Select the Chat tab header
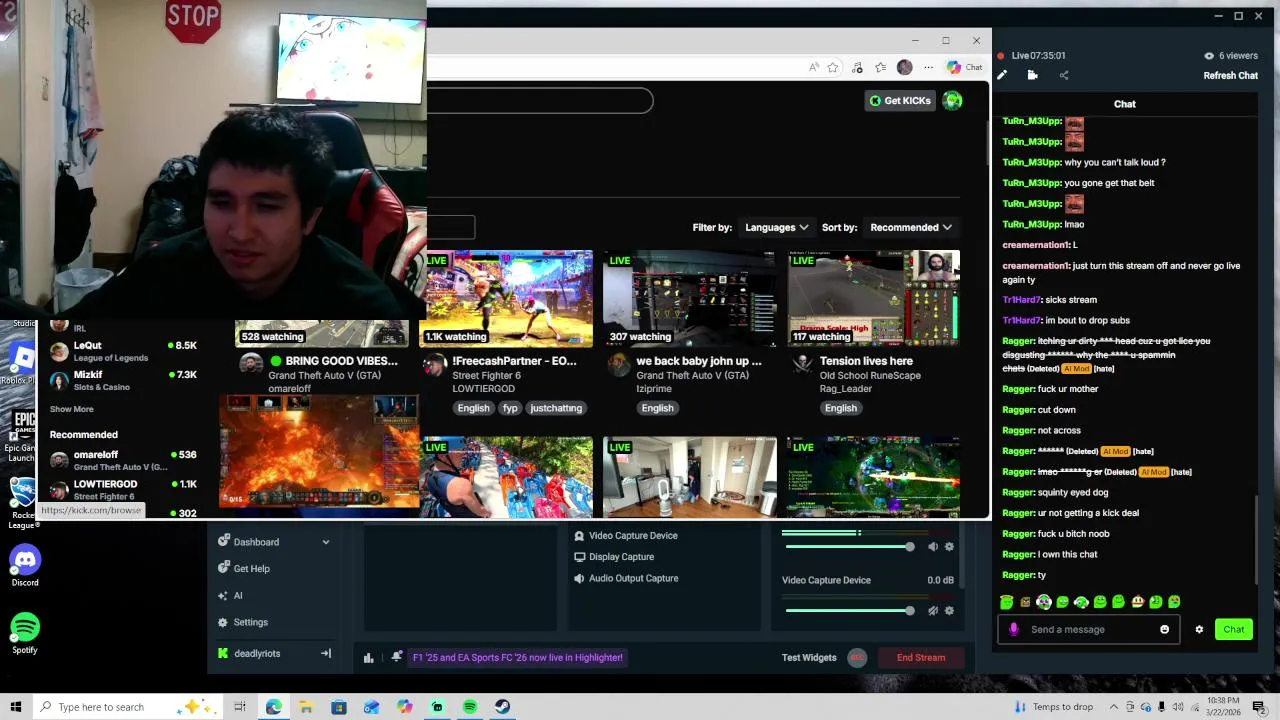The image size is (1280, 720). 1125,104
